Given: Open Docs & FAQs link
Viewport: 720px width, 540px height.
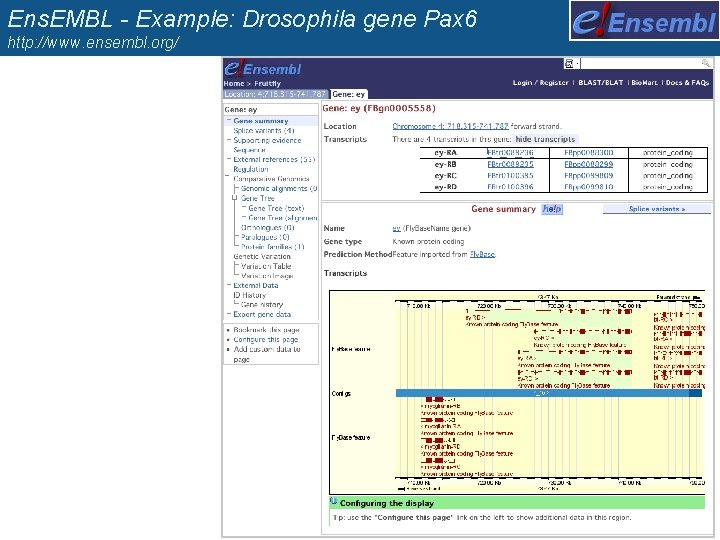Looking at the screenshot, I should [x=687, y=83].
